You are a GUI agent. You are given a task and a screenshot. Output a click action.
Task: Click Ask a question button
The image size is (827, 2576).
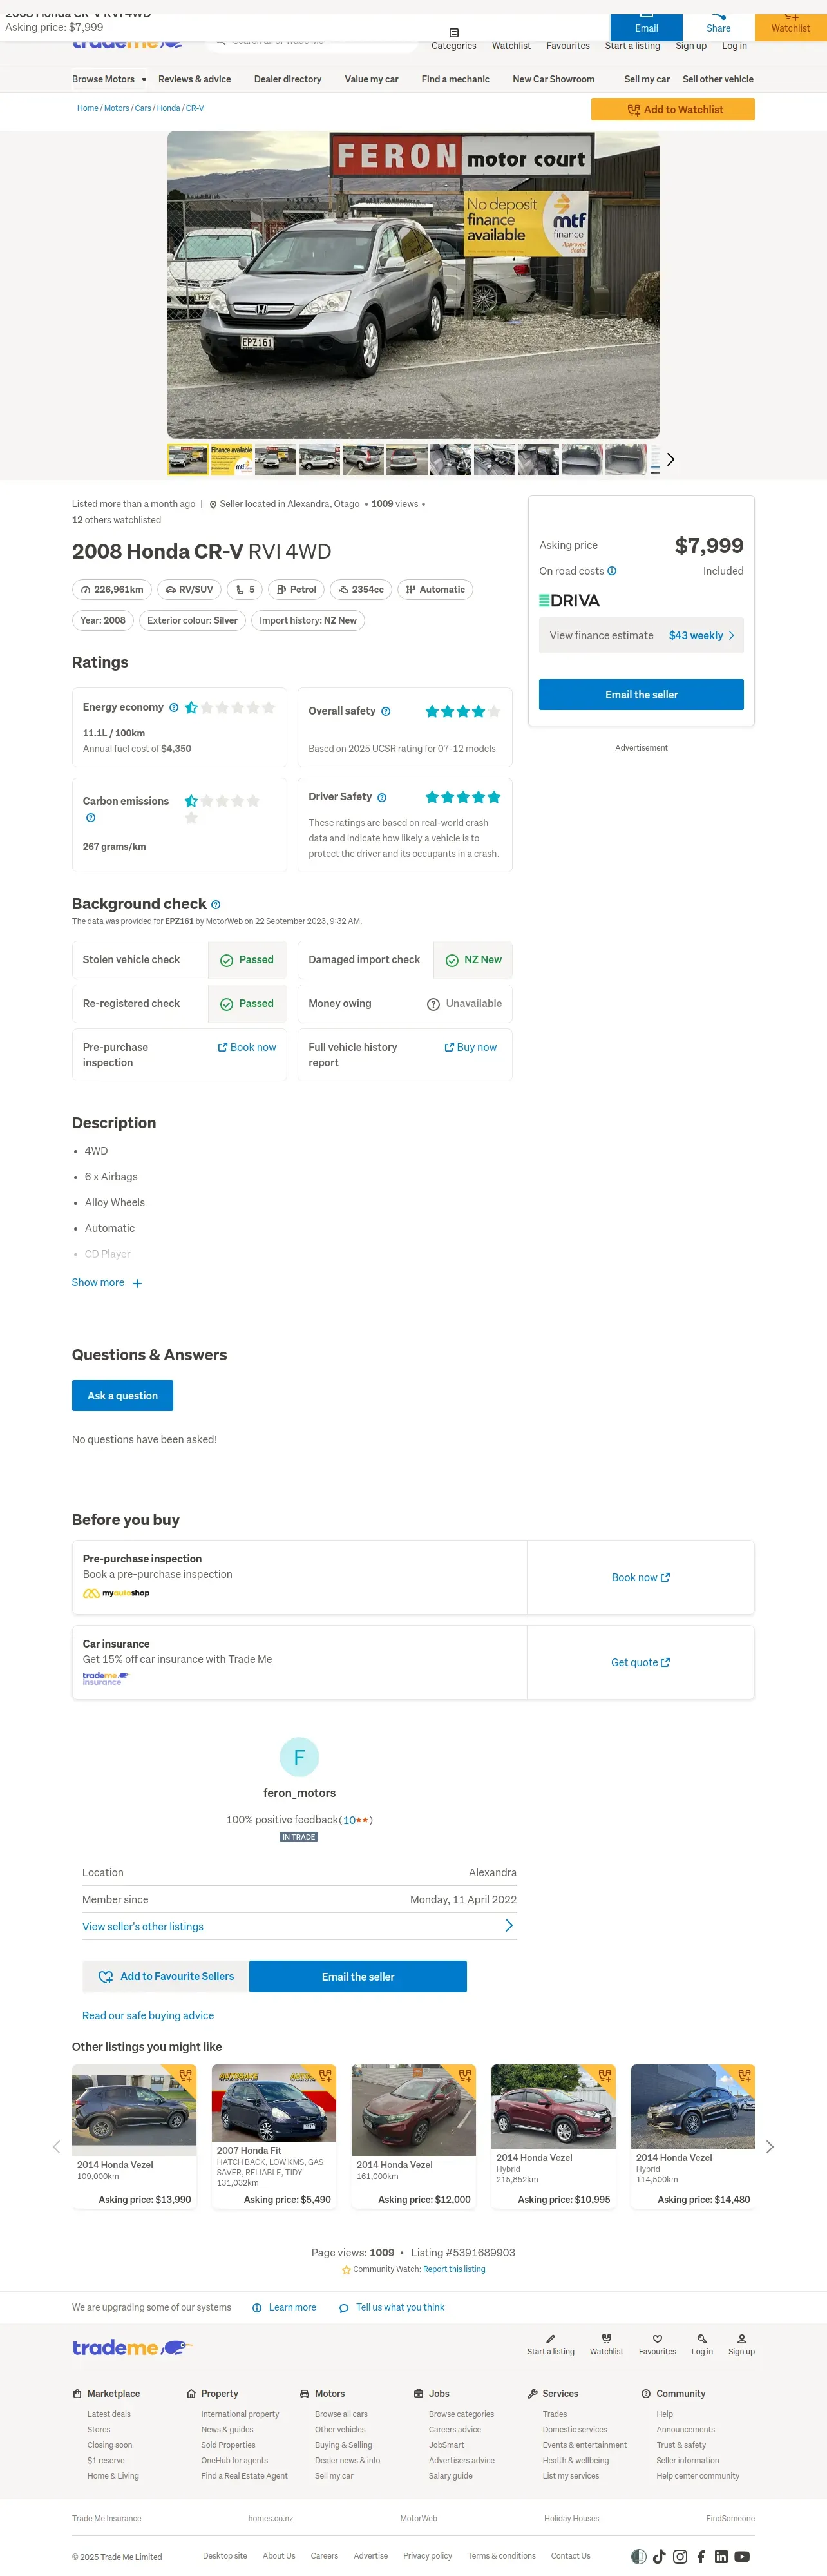[122, 1395]
